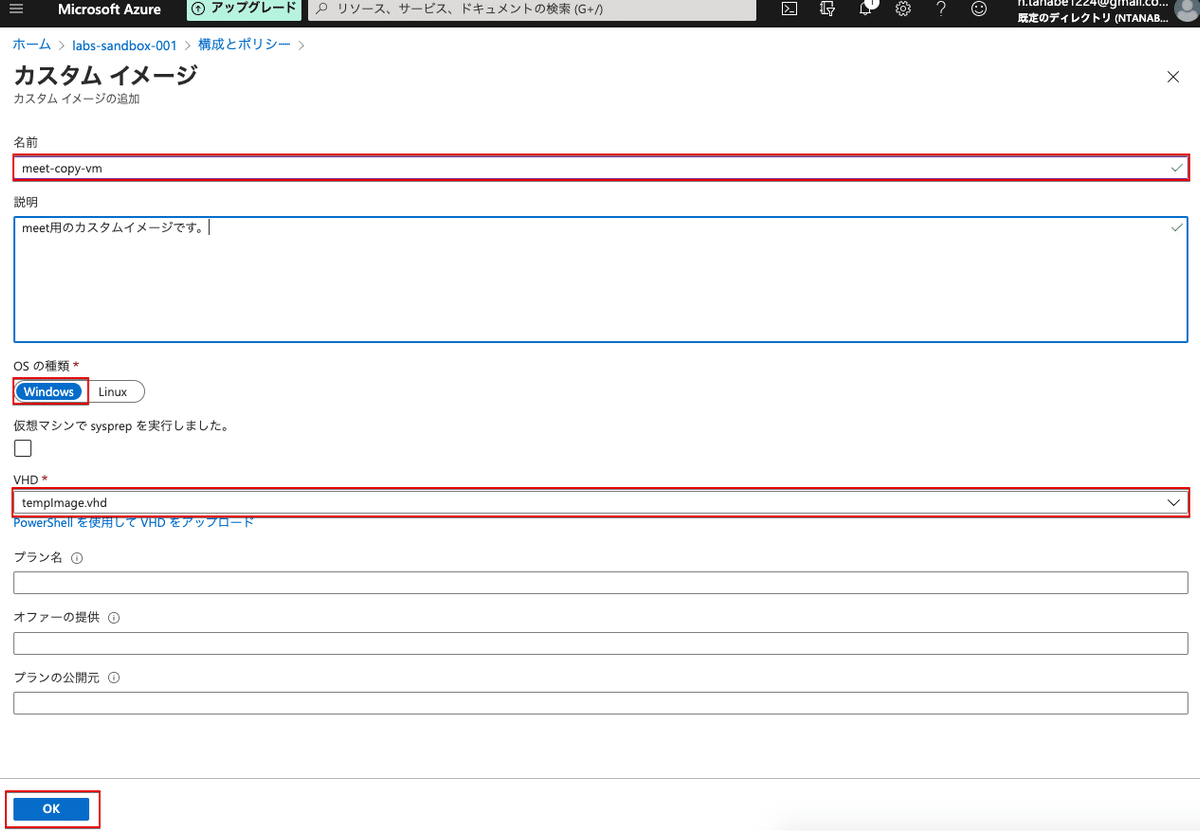Image resolution: width=1200 pixels, height=832 pixels.
Task: Open the directory and subscription filter icon
Action: [x=827, y=9]
